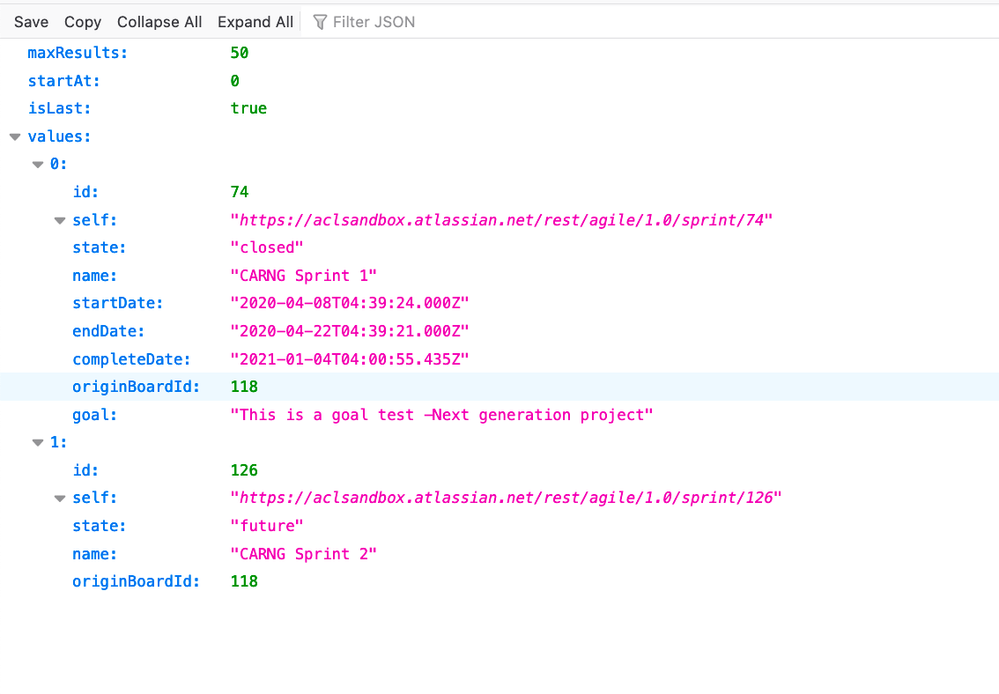The image size is (999, 694).
Task: Collapse entry 0 disclosure triangle
Action: (x=38, y=163)
